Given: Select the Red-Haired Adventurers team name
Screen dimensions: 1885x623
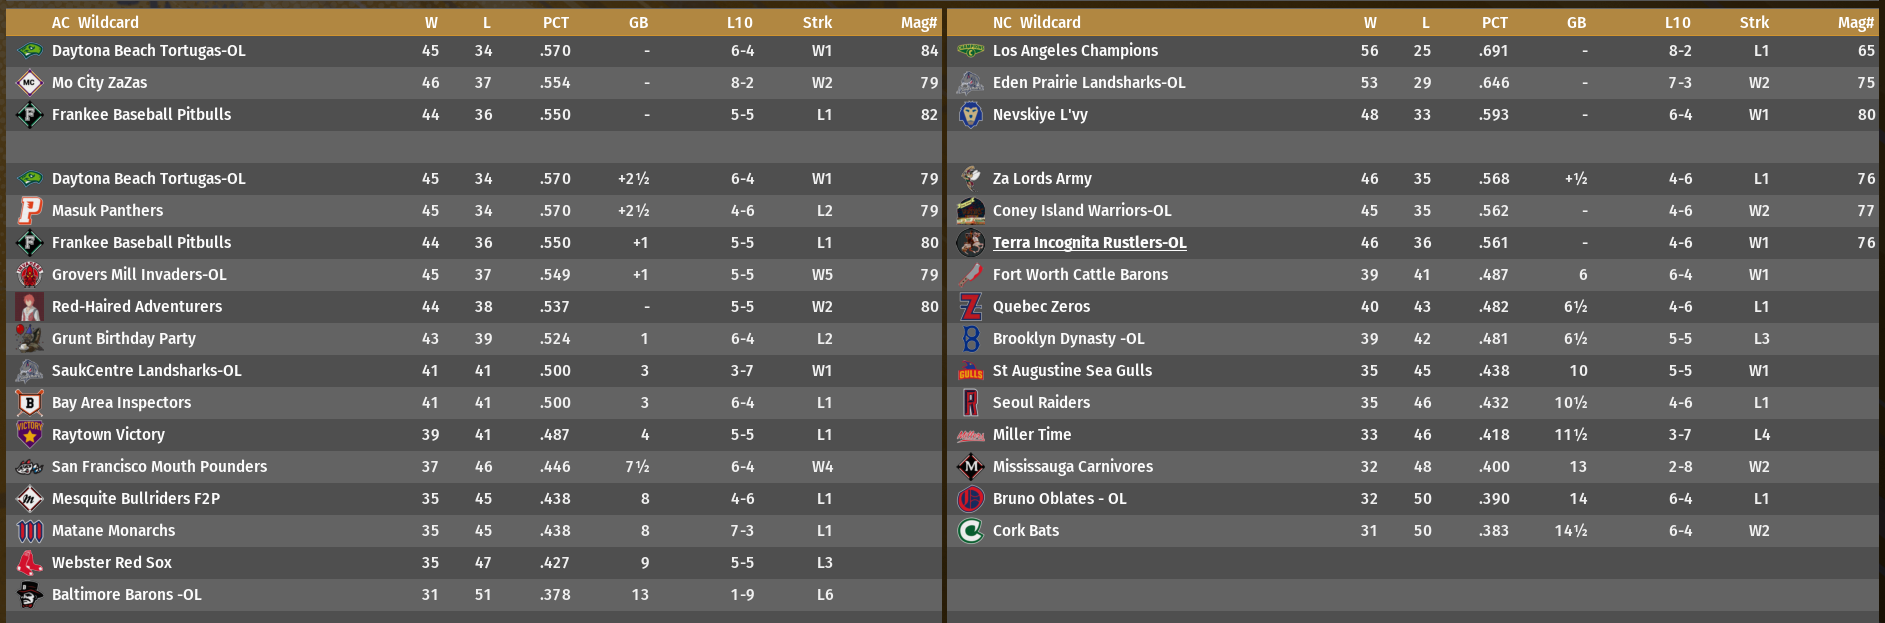Looking at the screenshot, I should (x=137, y=307).
